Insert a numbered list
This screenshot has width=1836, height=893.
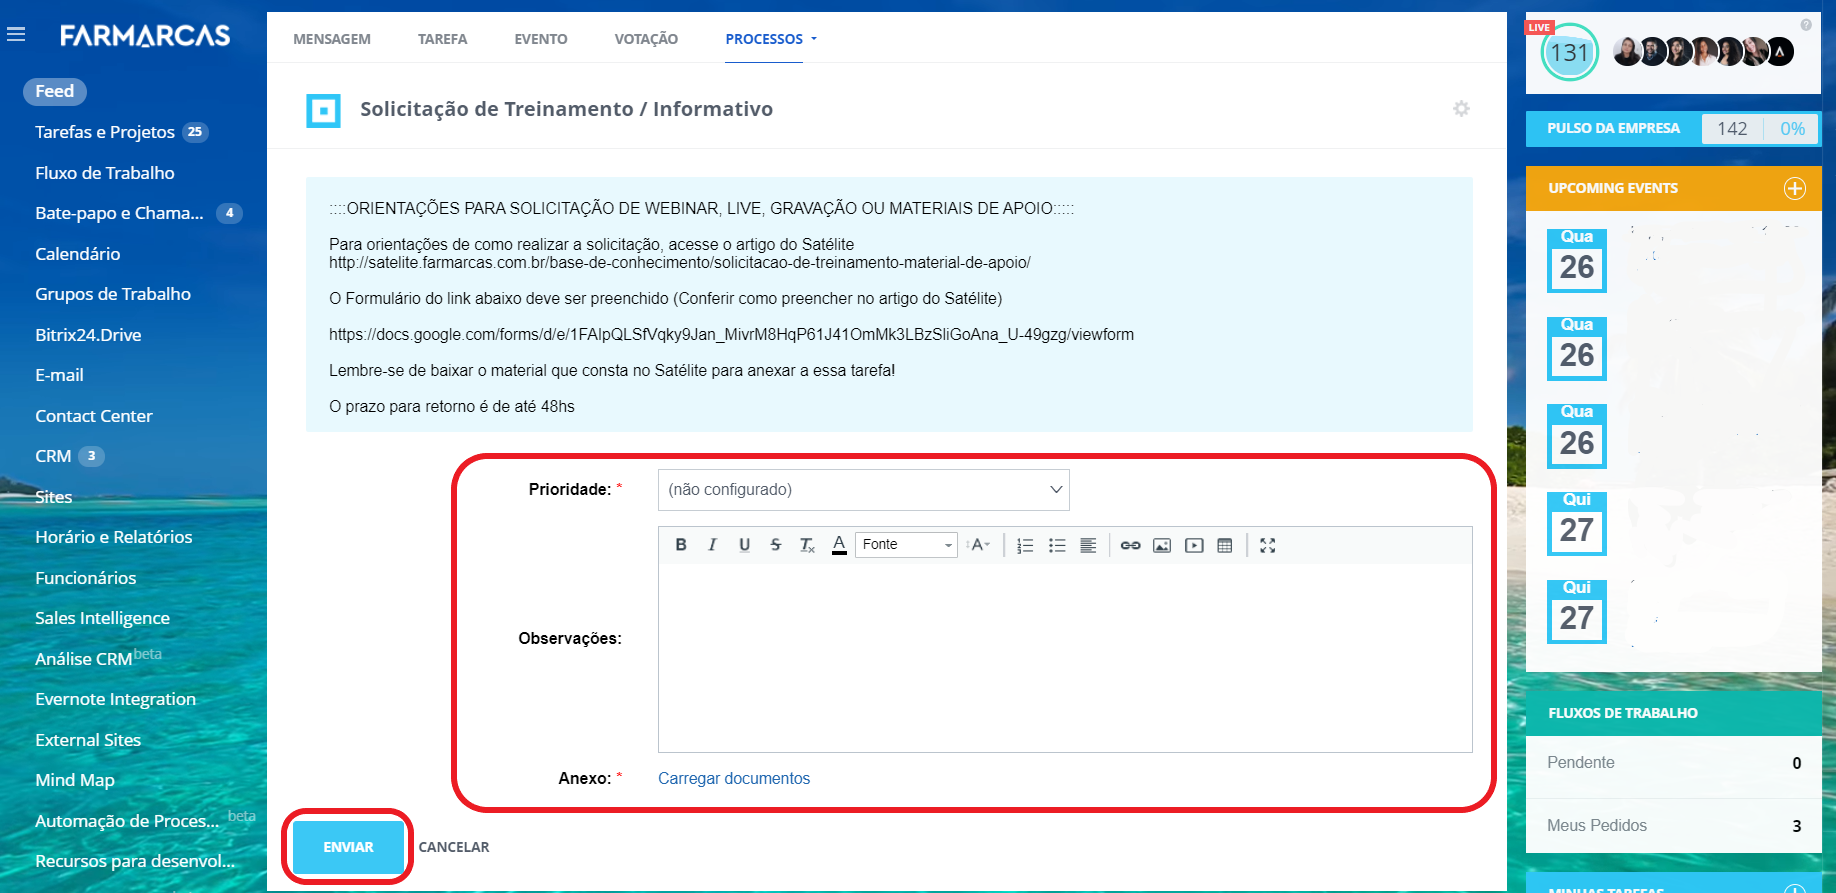[1025, 545]
